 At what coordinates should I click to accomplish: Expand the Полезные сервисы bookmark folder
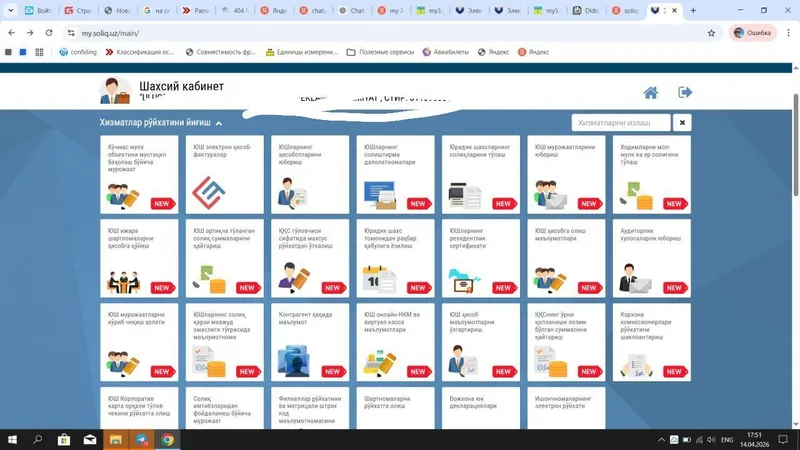[380, 52]
